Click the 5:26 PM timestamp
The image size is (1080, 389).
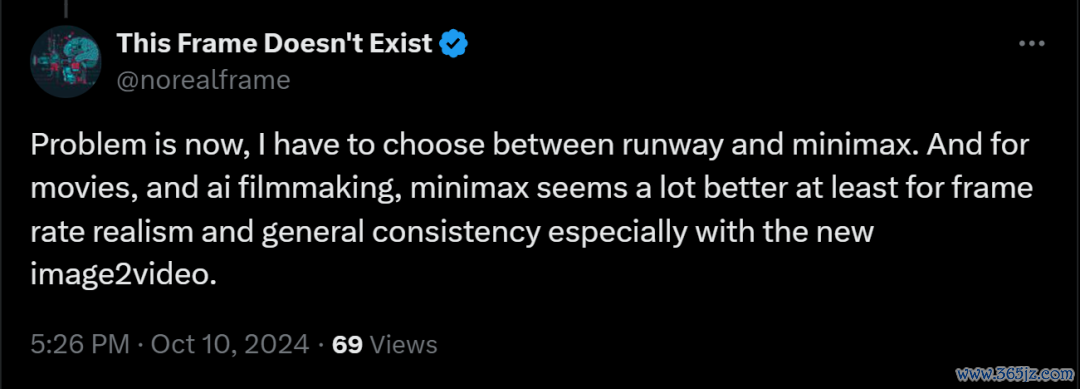tap(80, 344)
